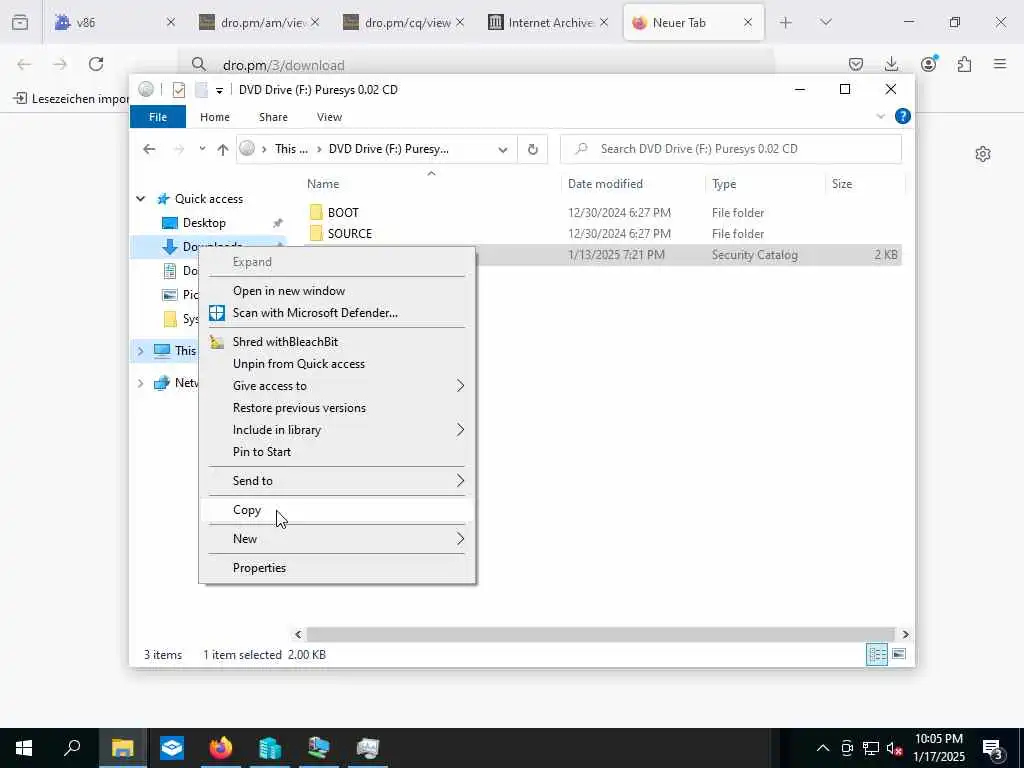Refresh the DVD Drive folder view

click(x=533, y=150)
